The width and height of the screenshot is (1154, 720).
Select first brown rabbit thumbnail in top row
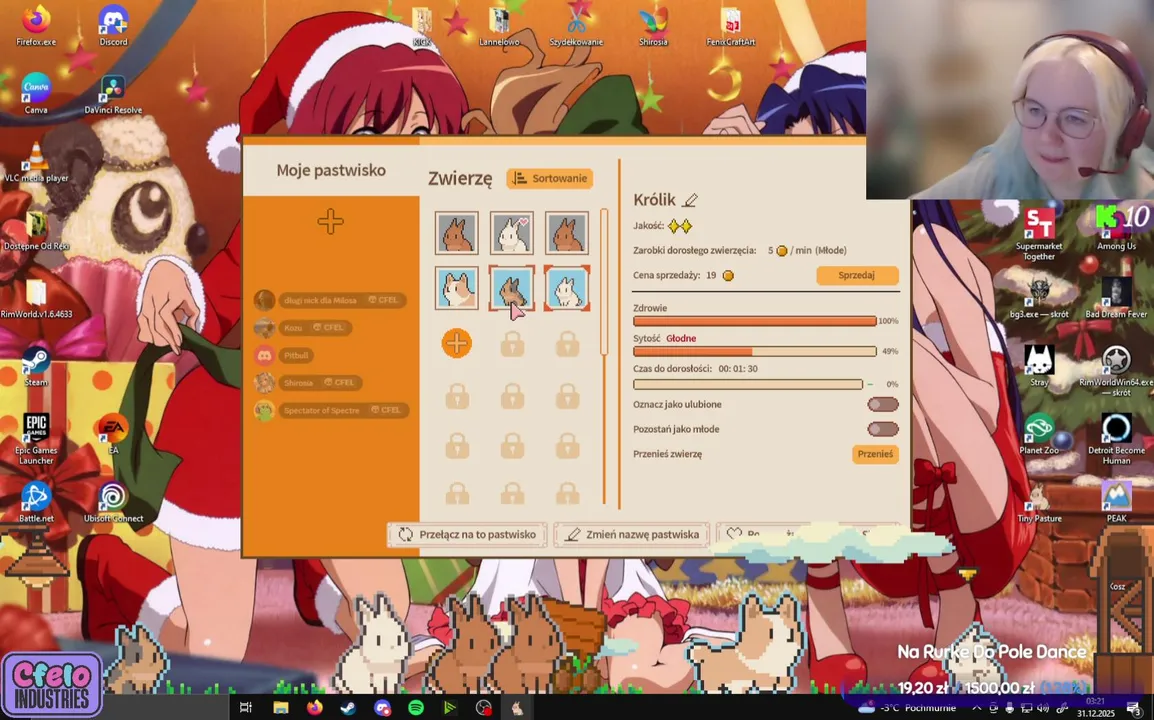coord(456,233)
